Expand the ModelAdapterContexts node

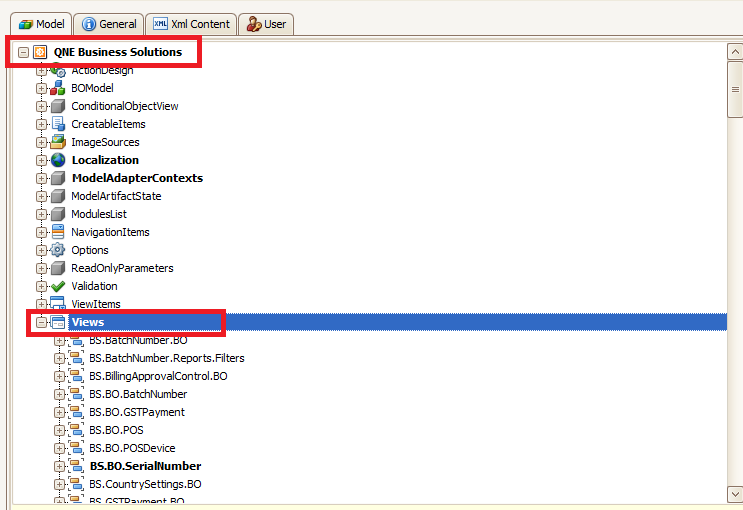point(41,178)
